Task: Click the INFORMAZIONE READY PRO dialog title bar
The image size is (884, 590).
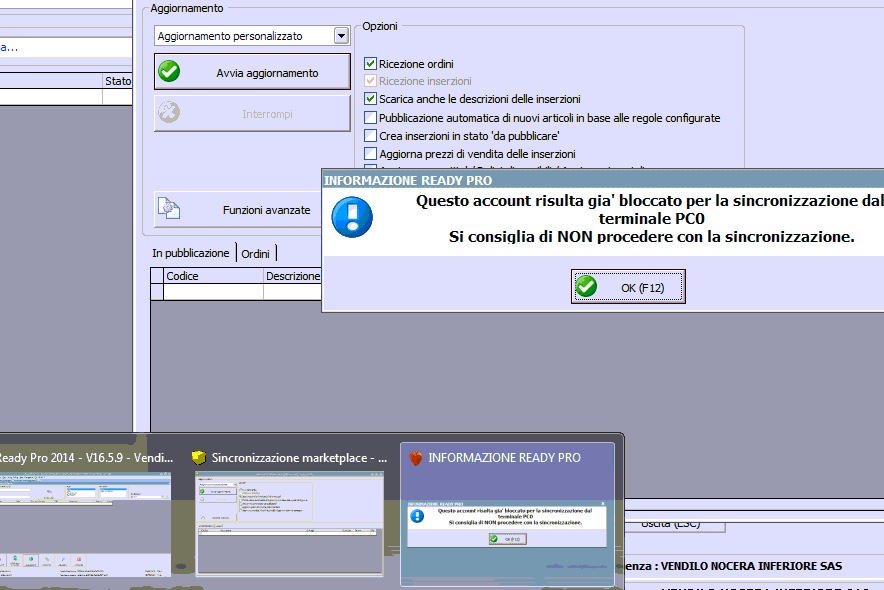Action: [x=603, y=180]
